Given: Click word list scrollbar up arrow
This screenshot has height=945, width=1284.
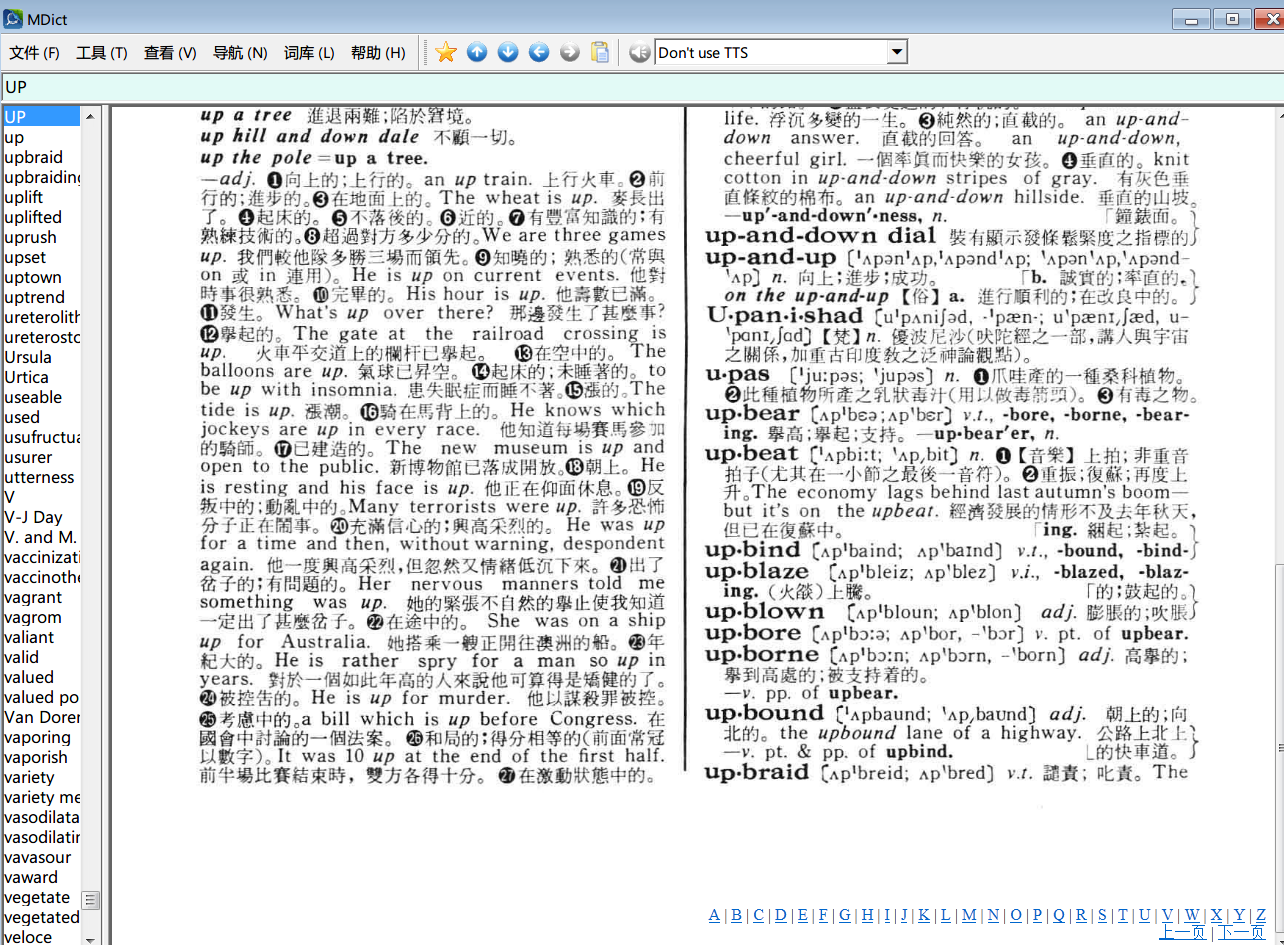Looking at the screenshot, I should (90, 116).
